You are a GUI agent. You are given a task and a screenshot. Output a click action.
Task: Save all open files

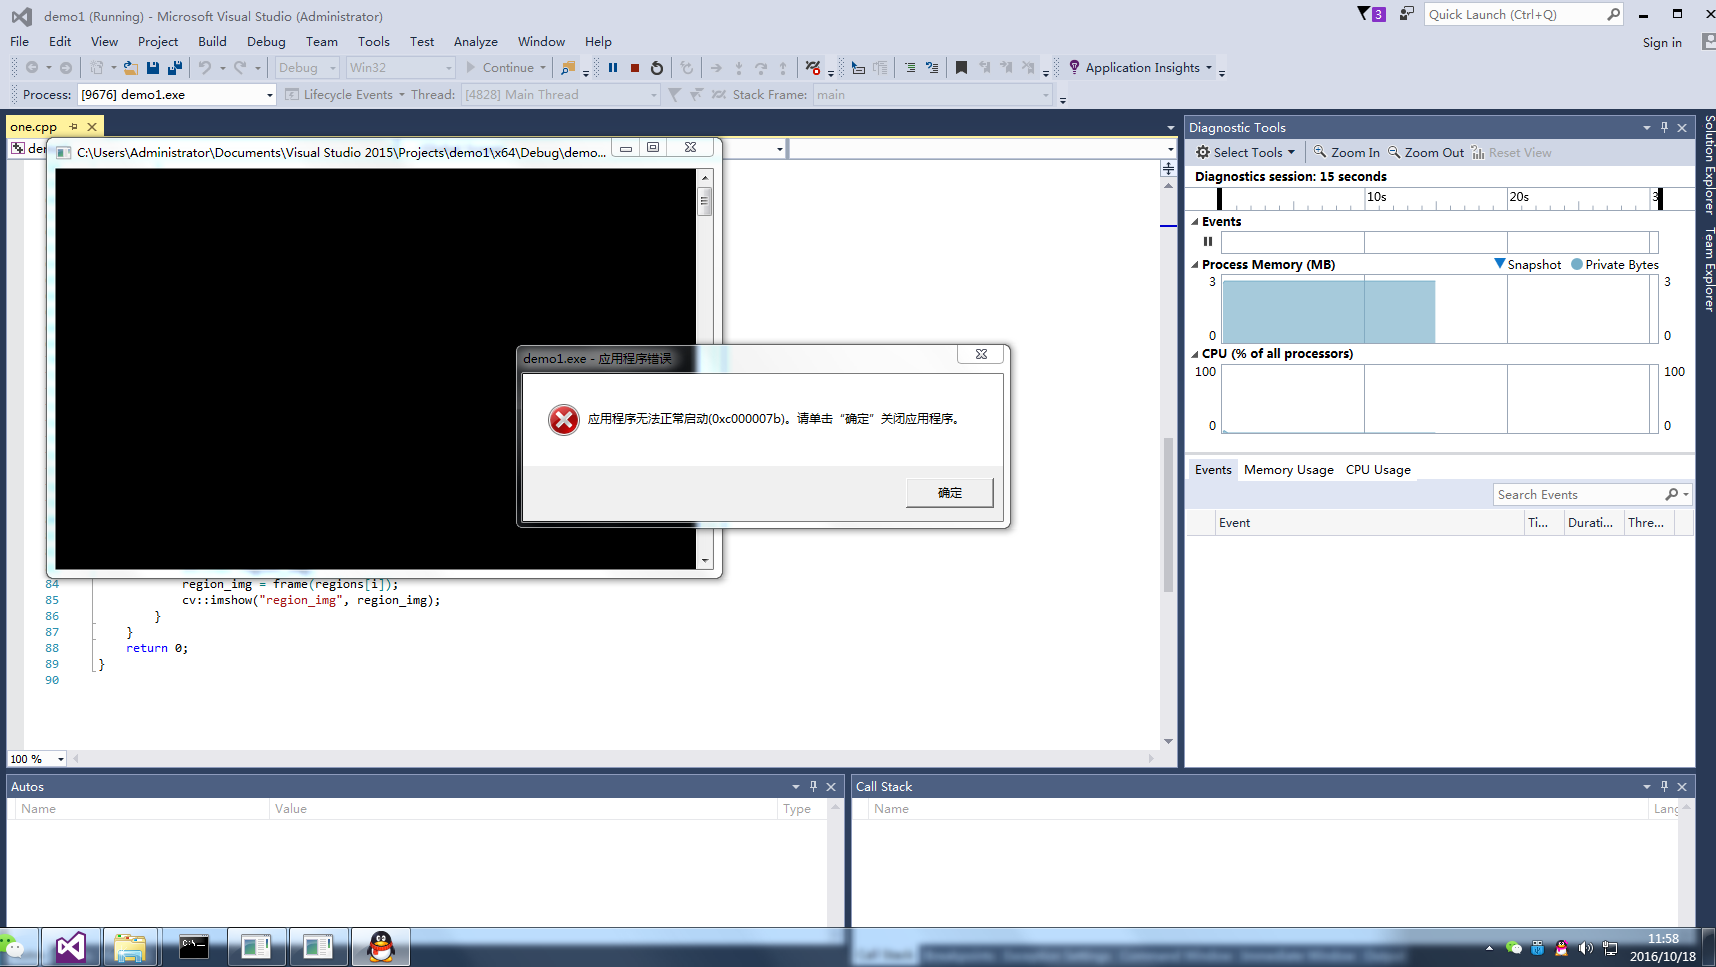pyautogui.click(x=175, y=68)
